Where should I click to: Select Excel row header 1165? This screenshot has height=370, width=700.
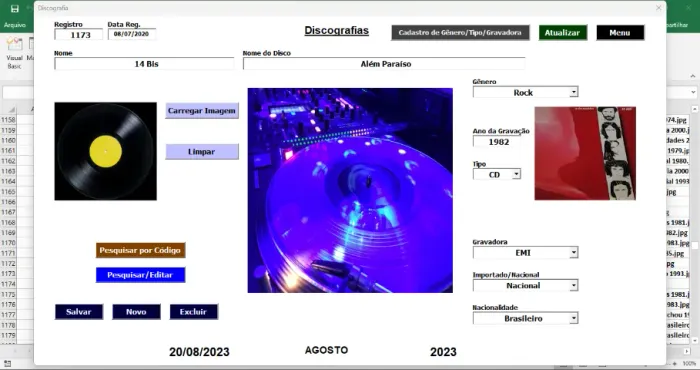[8, 192]
